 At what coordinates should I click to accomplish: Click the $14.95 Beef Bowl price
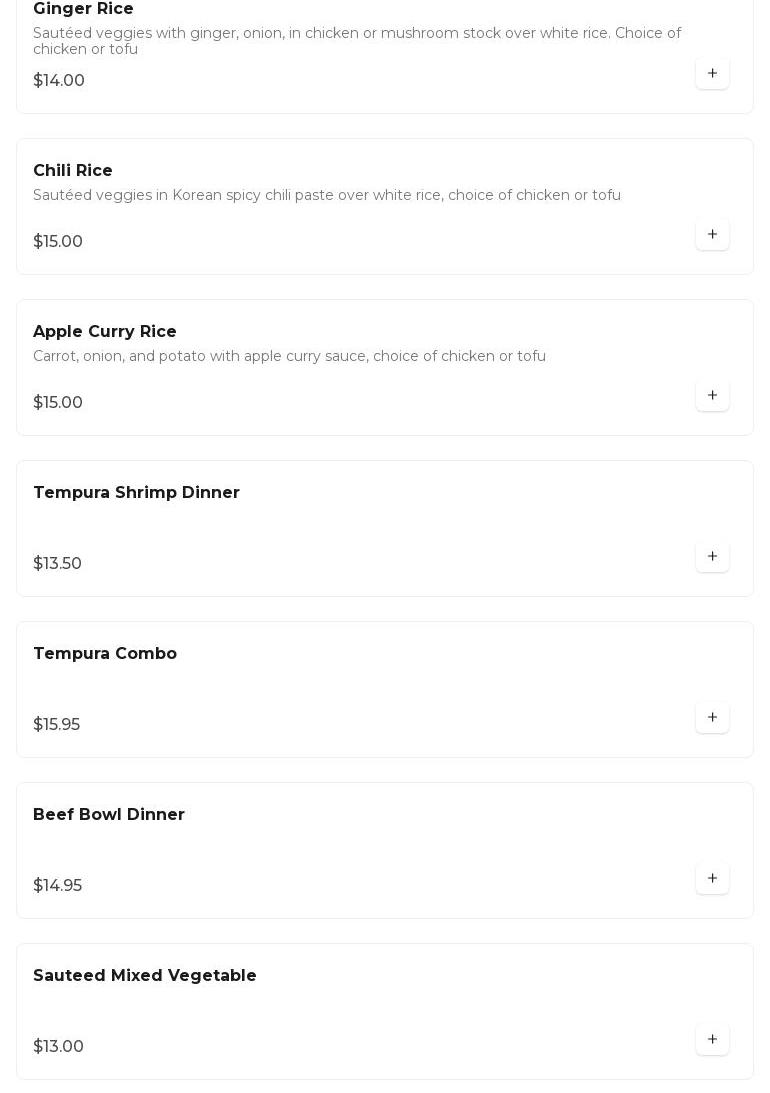pos(57,886)
